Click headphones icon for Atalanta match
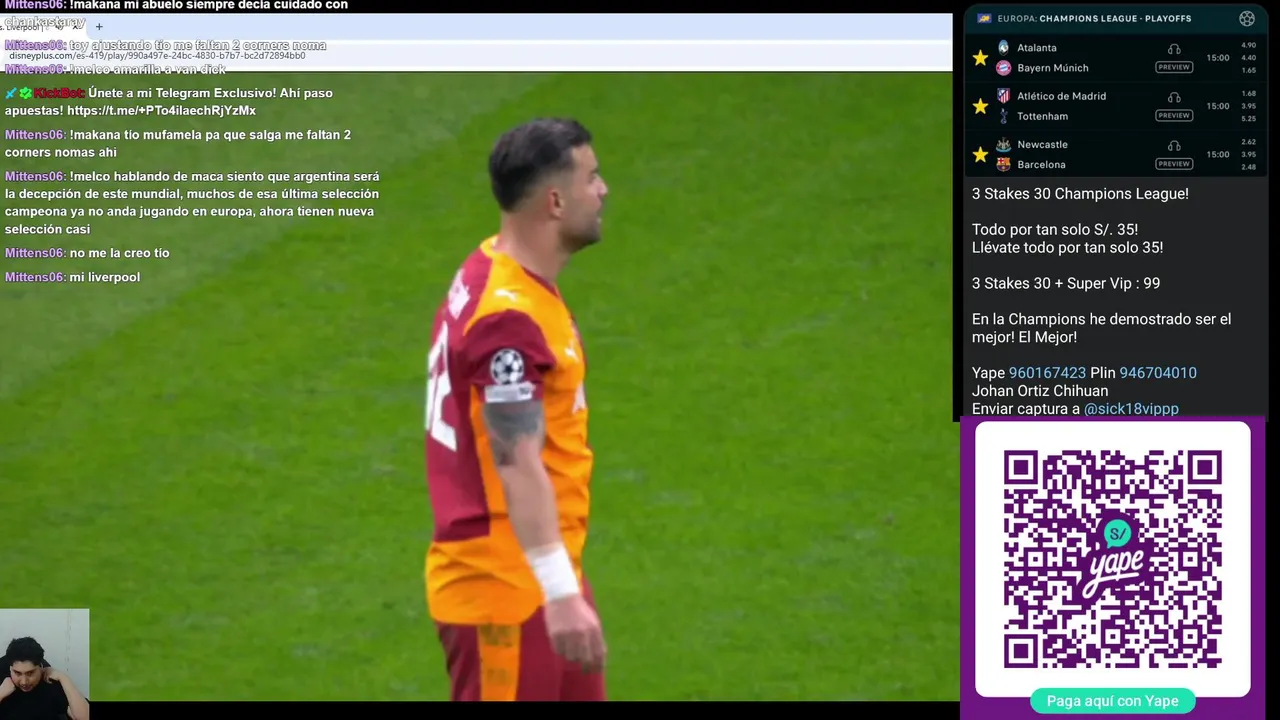This screenshot has width=1280, height=720. (1174, 49)
